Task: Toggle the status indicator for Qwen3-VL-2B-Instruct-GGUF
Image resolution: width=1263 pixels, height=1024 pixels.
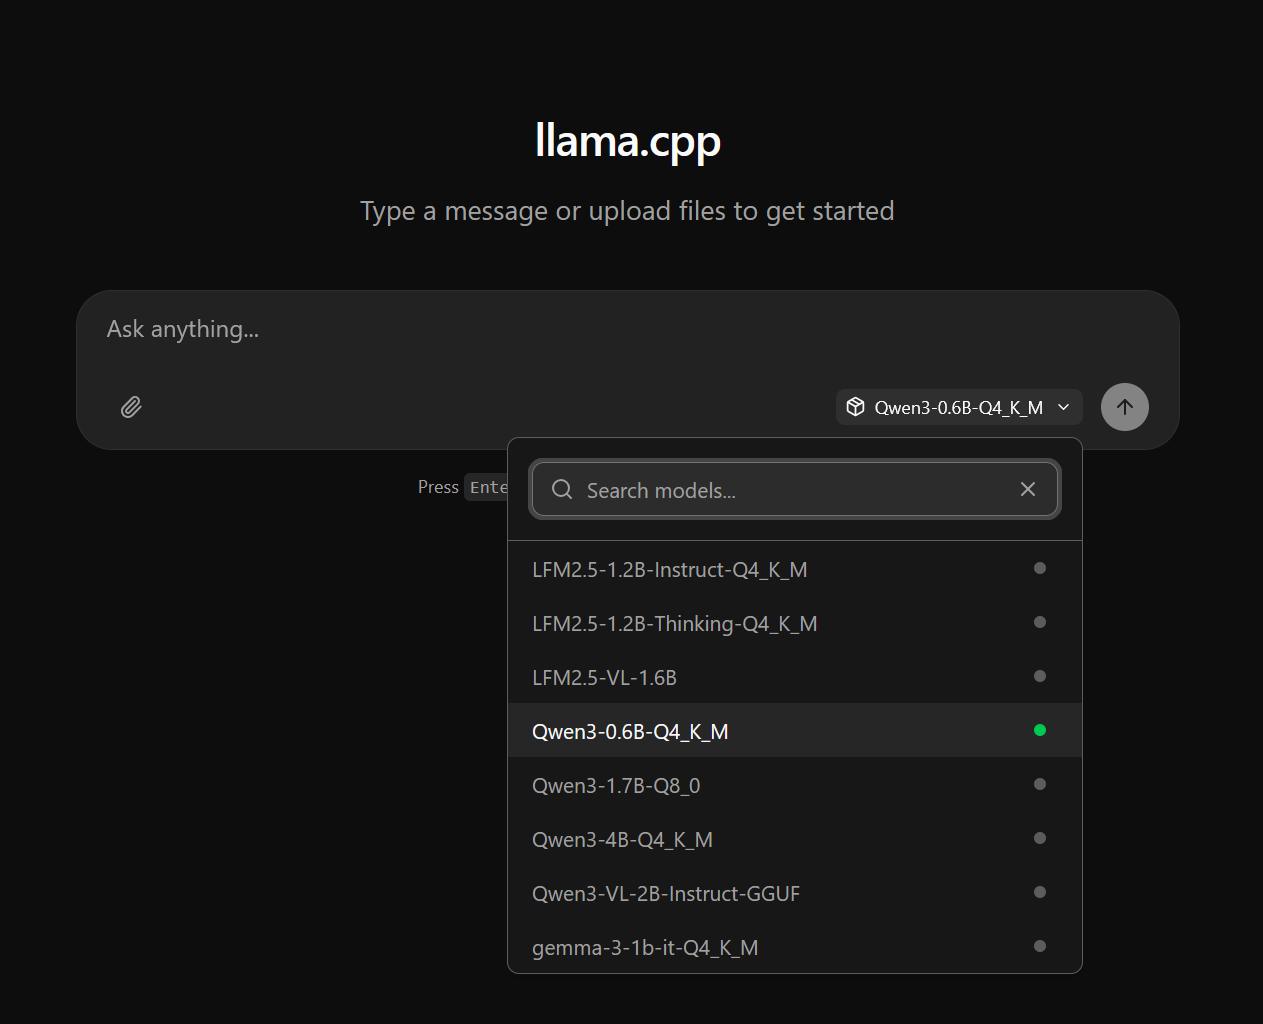Action: [1040, 892]
